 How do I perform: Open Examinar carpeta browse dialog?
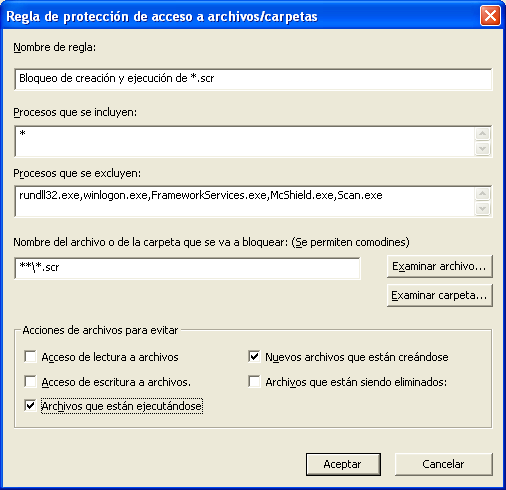coord(440,295)
